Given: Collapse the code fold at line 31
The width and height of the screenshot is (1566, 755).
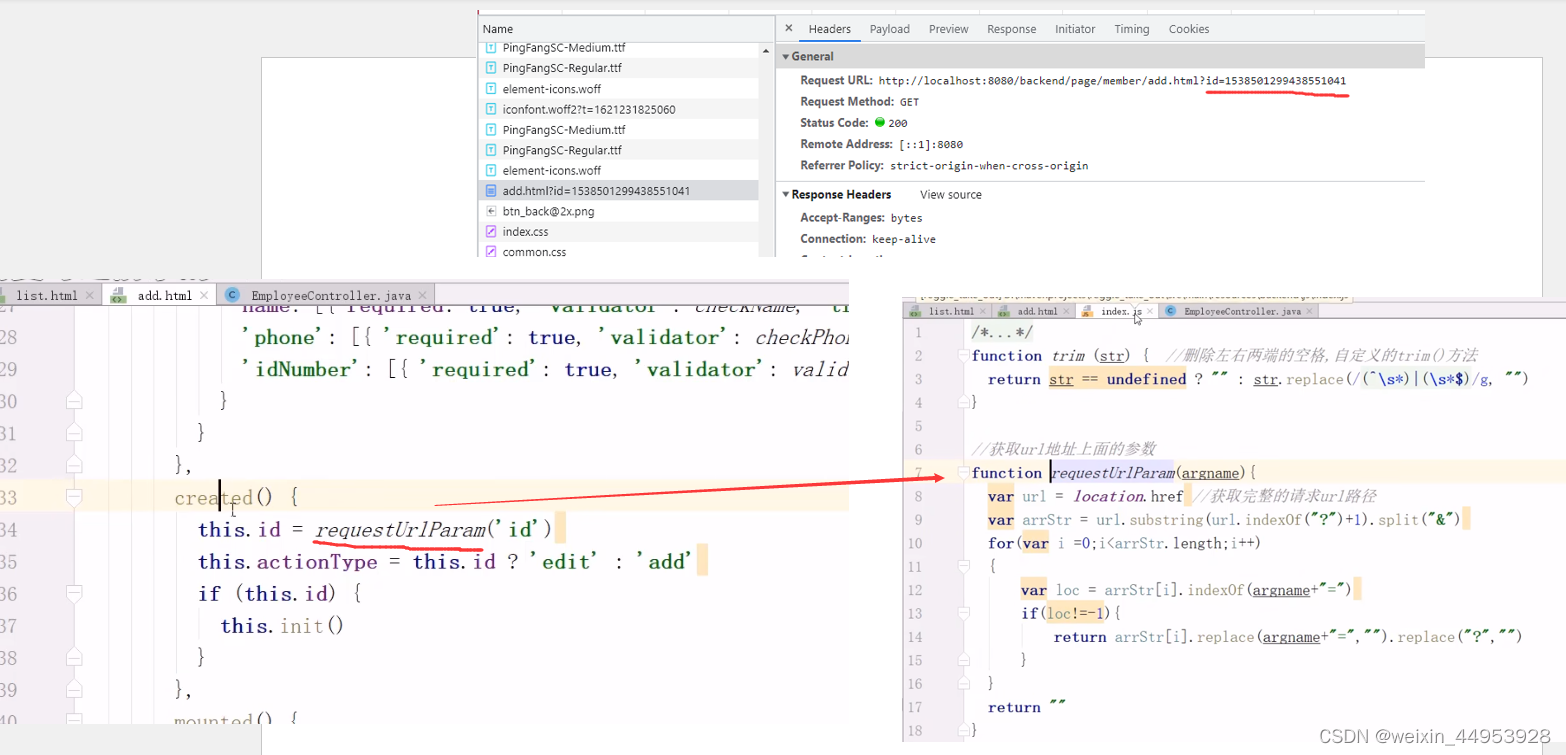Looking at the screenshot, I should tap(73, 433).
